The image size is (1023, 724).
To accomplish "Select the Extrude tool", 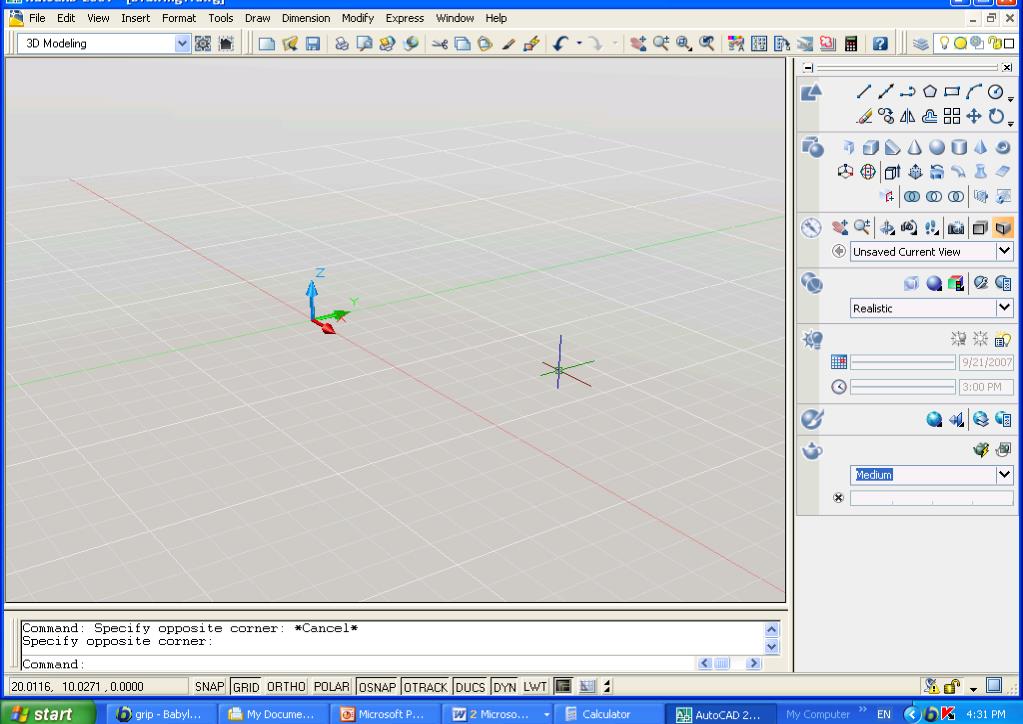I will (892, 172).
